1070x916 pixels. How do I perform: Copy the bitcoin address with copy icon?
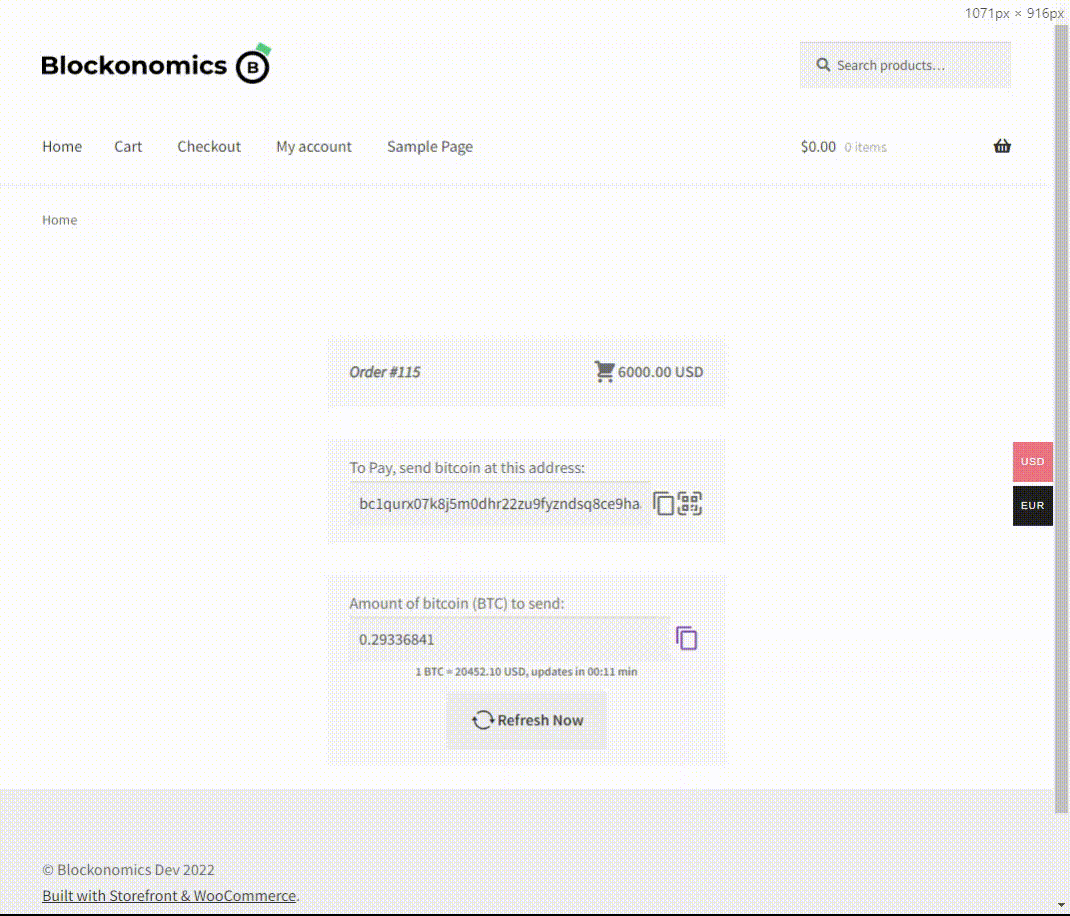pos(663,504)
